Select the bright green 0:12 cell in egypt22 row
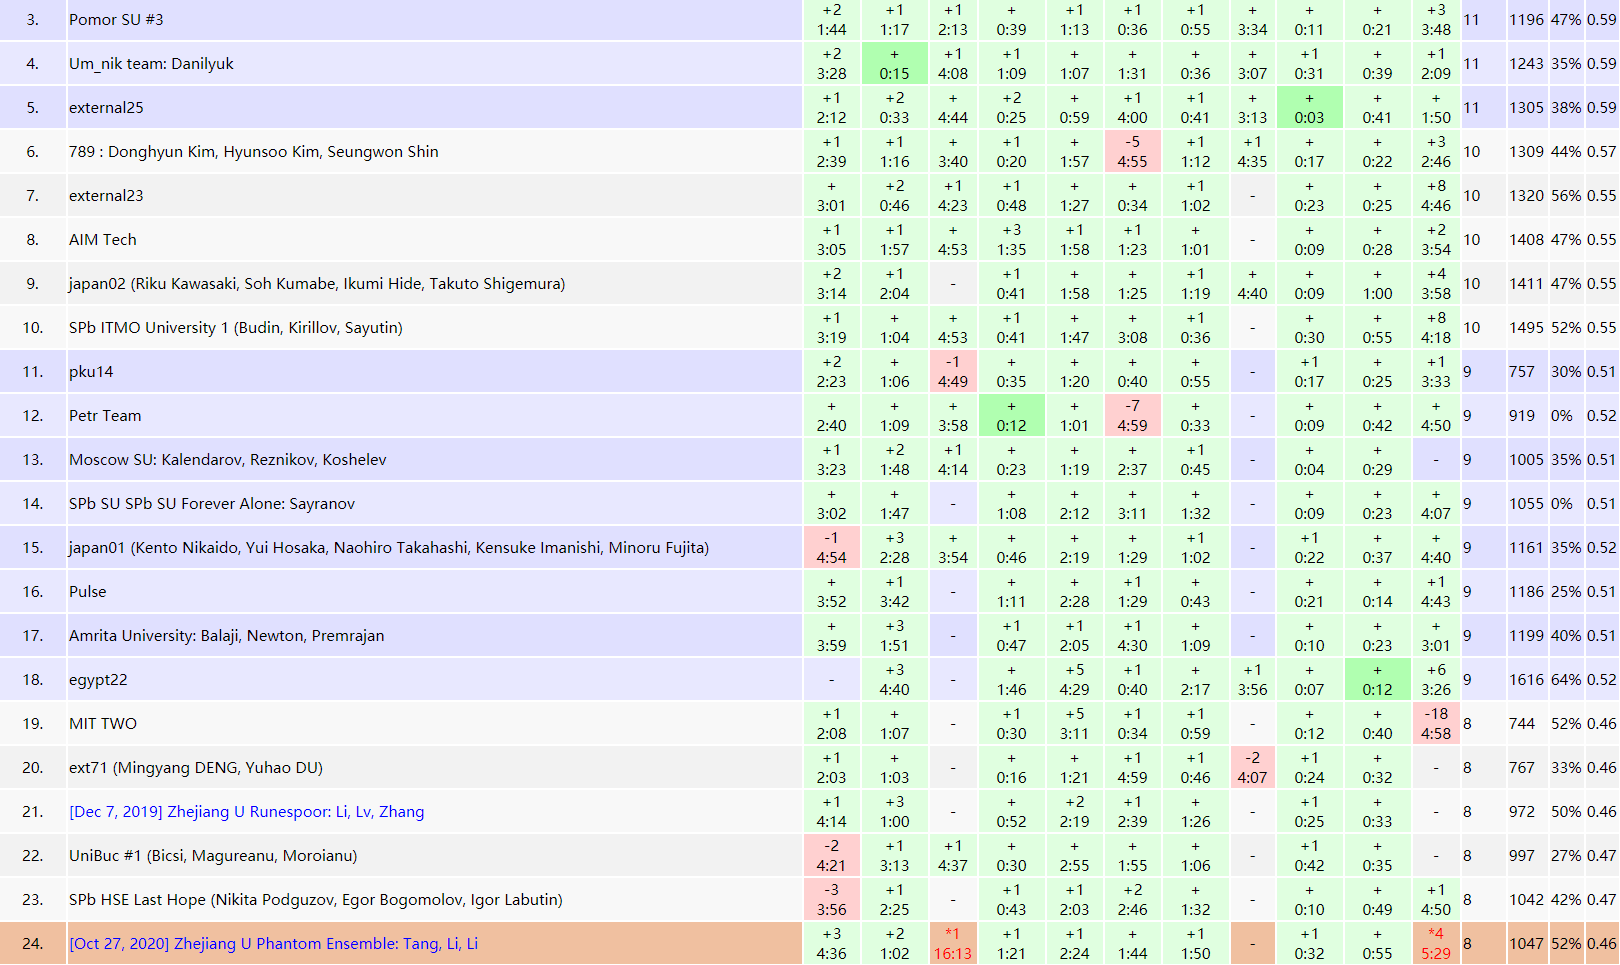Image resolution: width=1620 pixels, height=965 pixels. (1377, 680)
